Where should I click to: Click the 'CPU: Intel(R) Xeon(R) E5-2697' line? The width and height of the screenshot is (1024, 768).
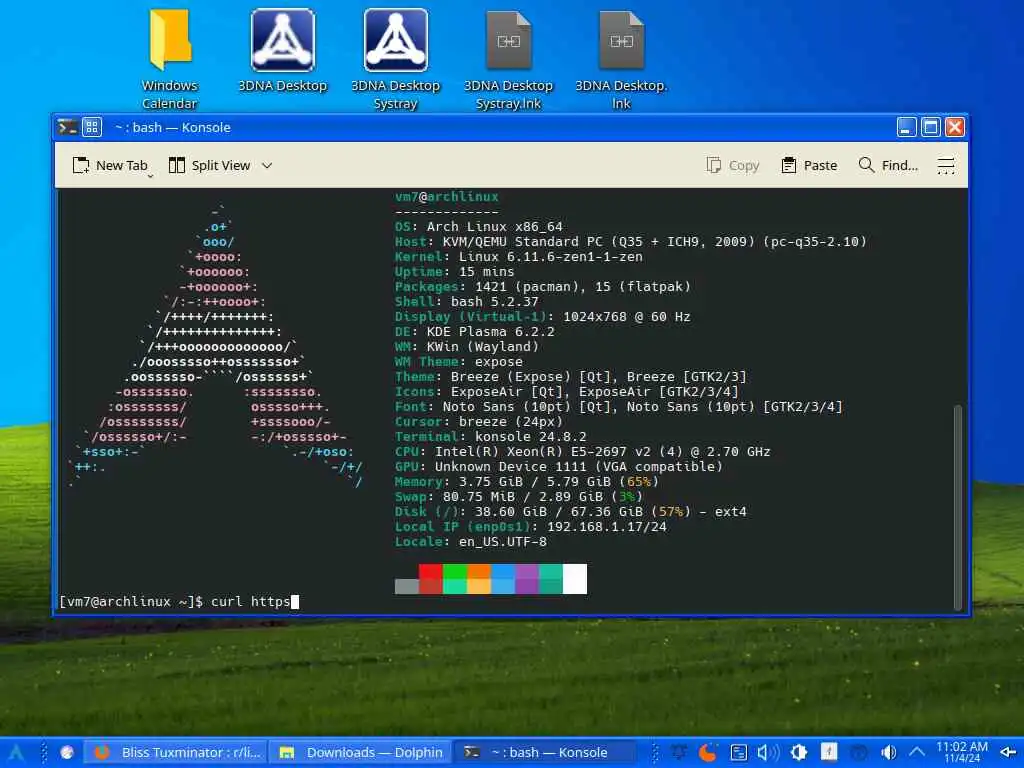click(x=583, y=452)
